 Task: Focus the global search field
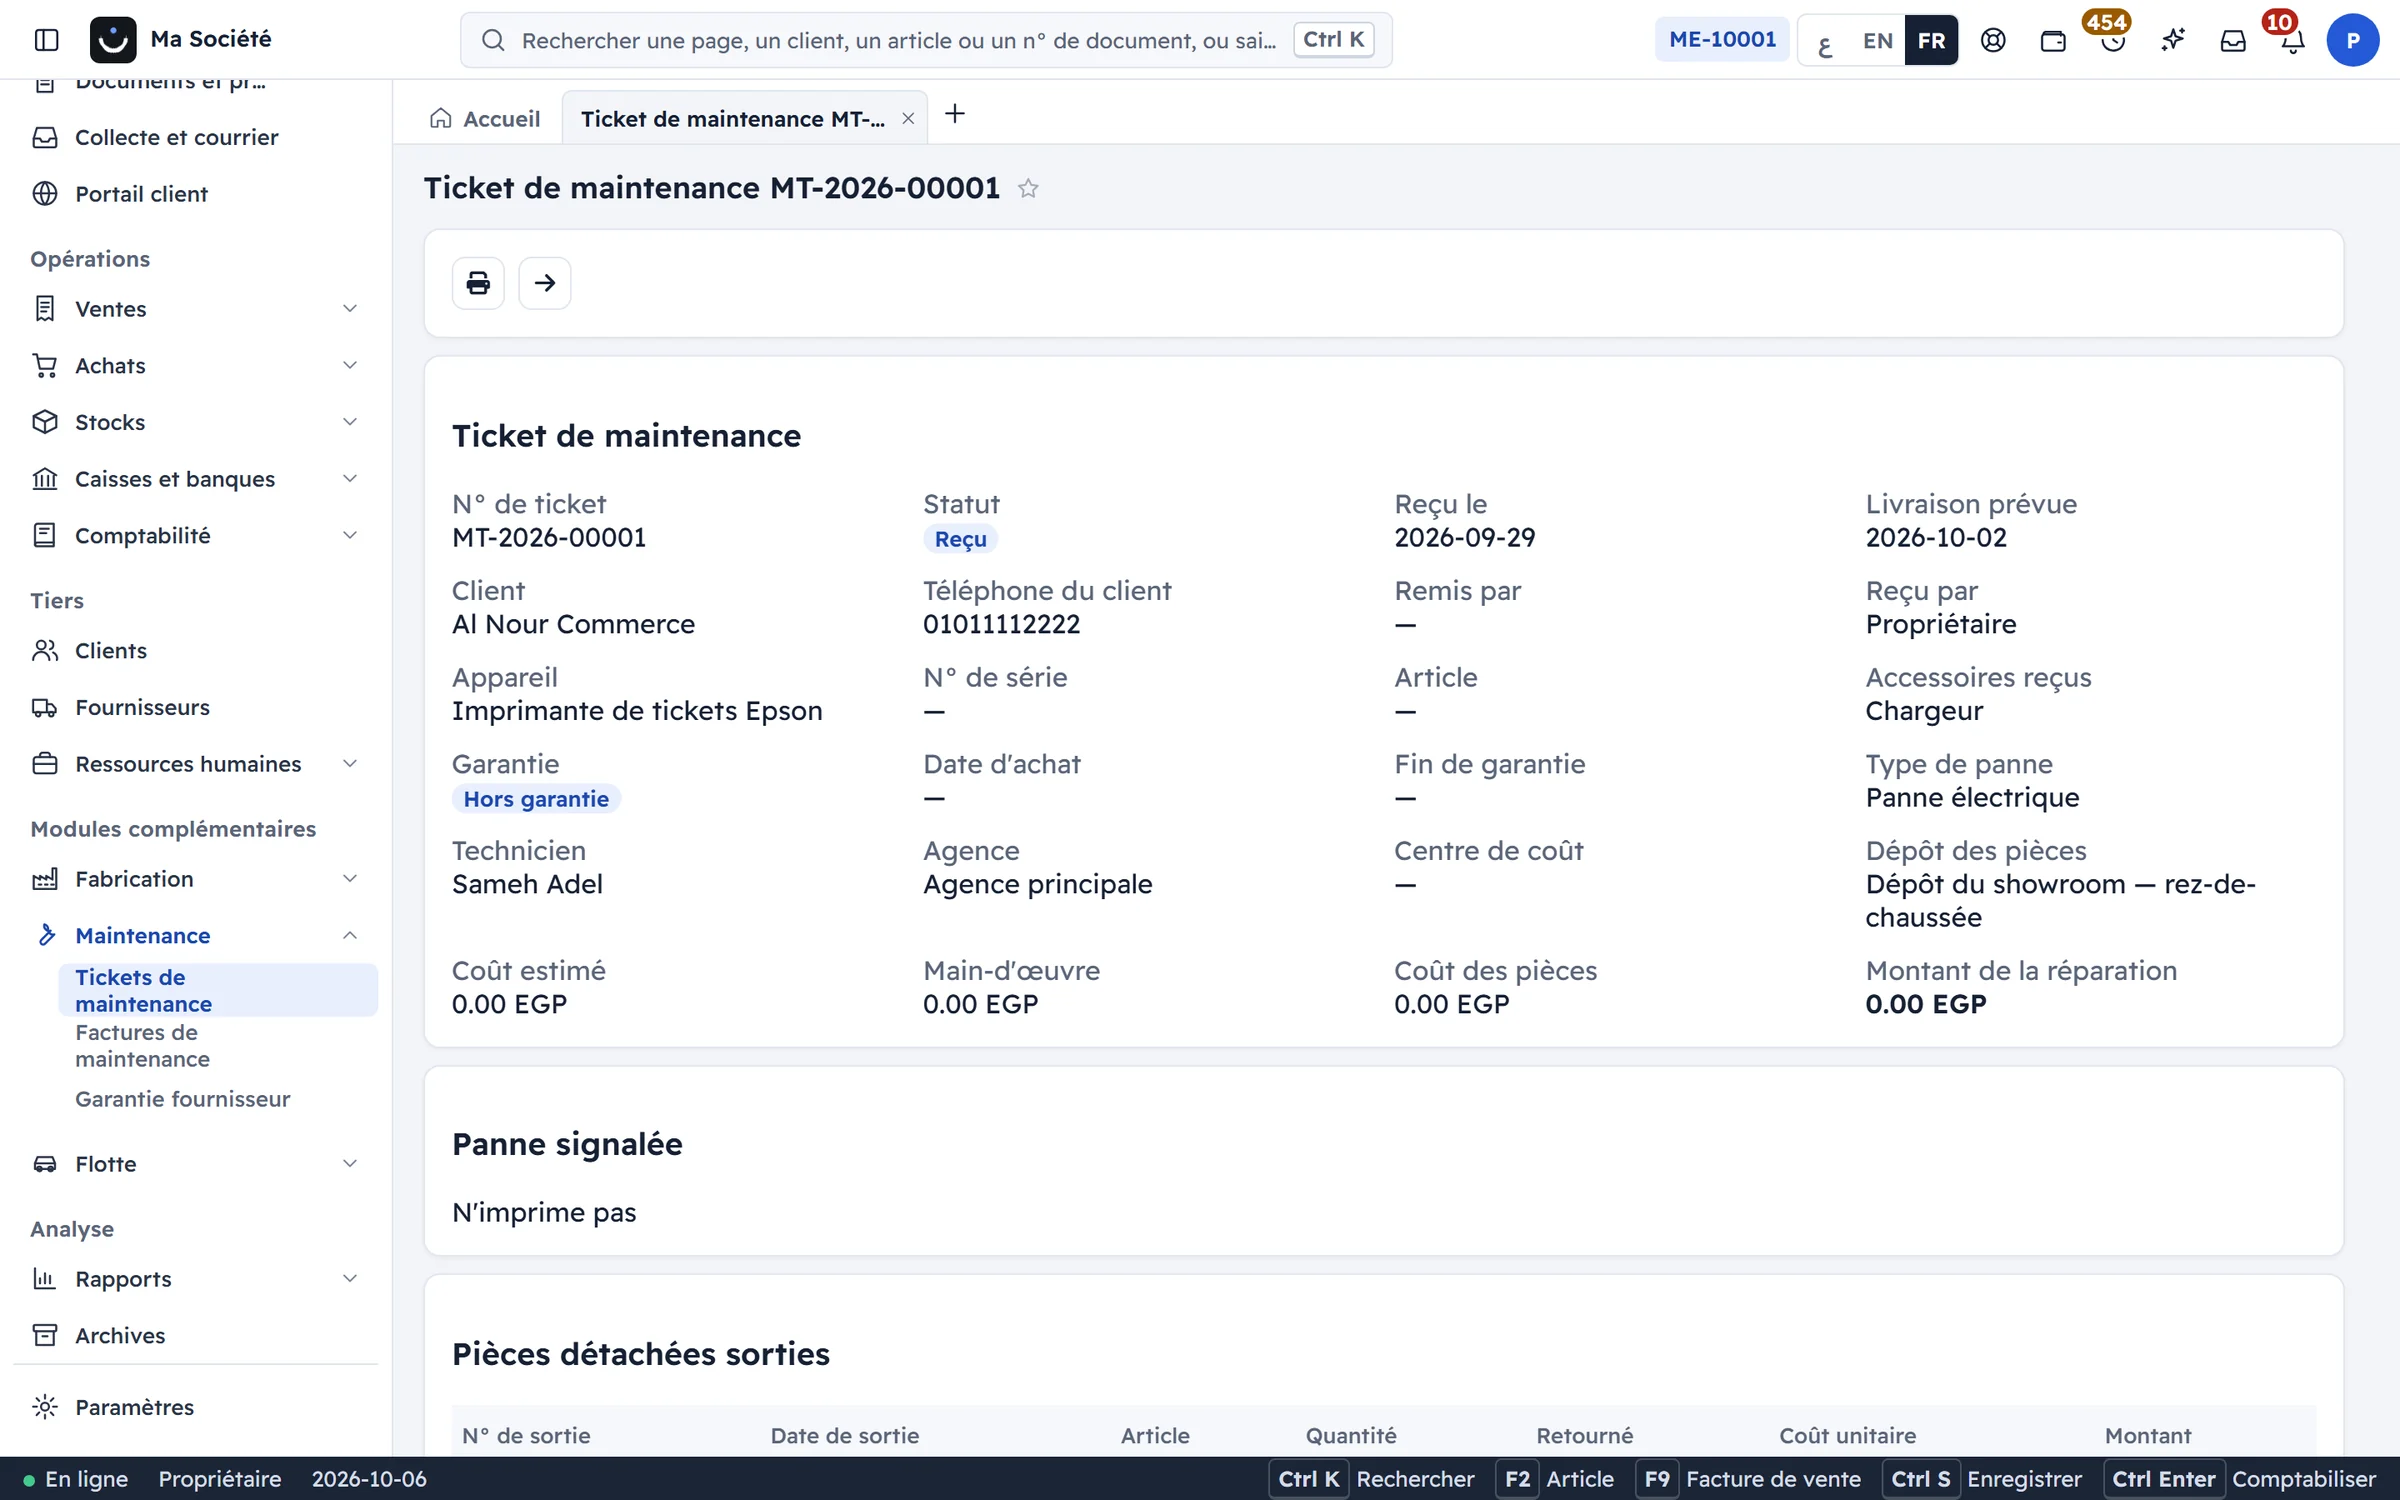(926, 40)
